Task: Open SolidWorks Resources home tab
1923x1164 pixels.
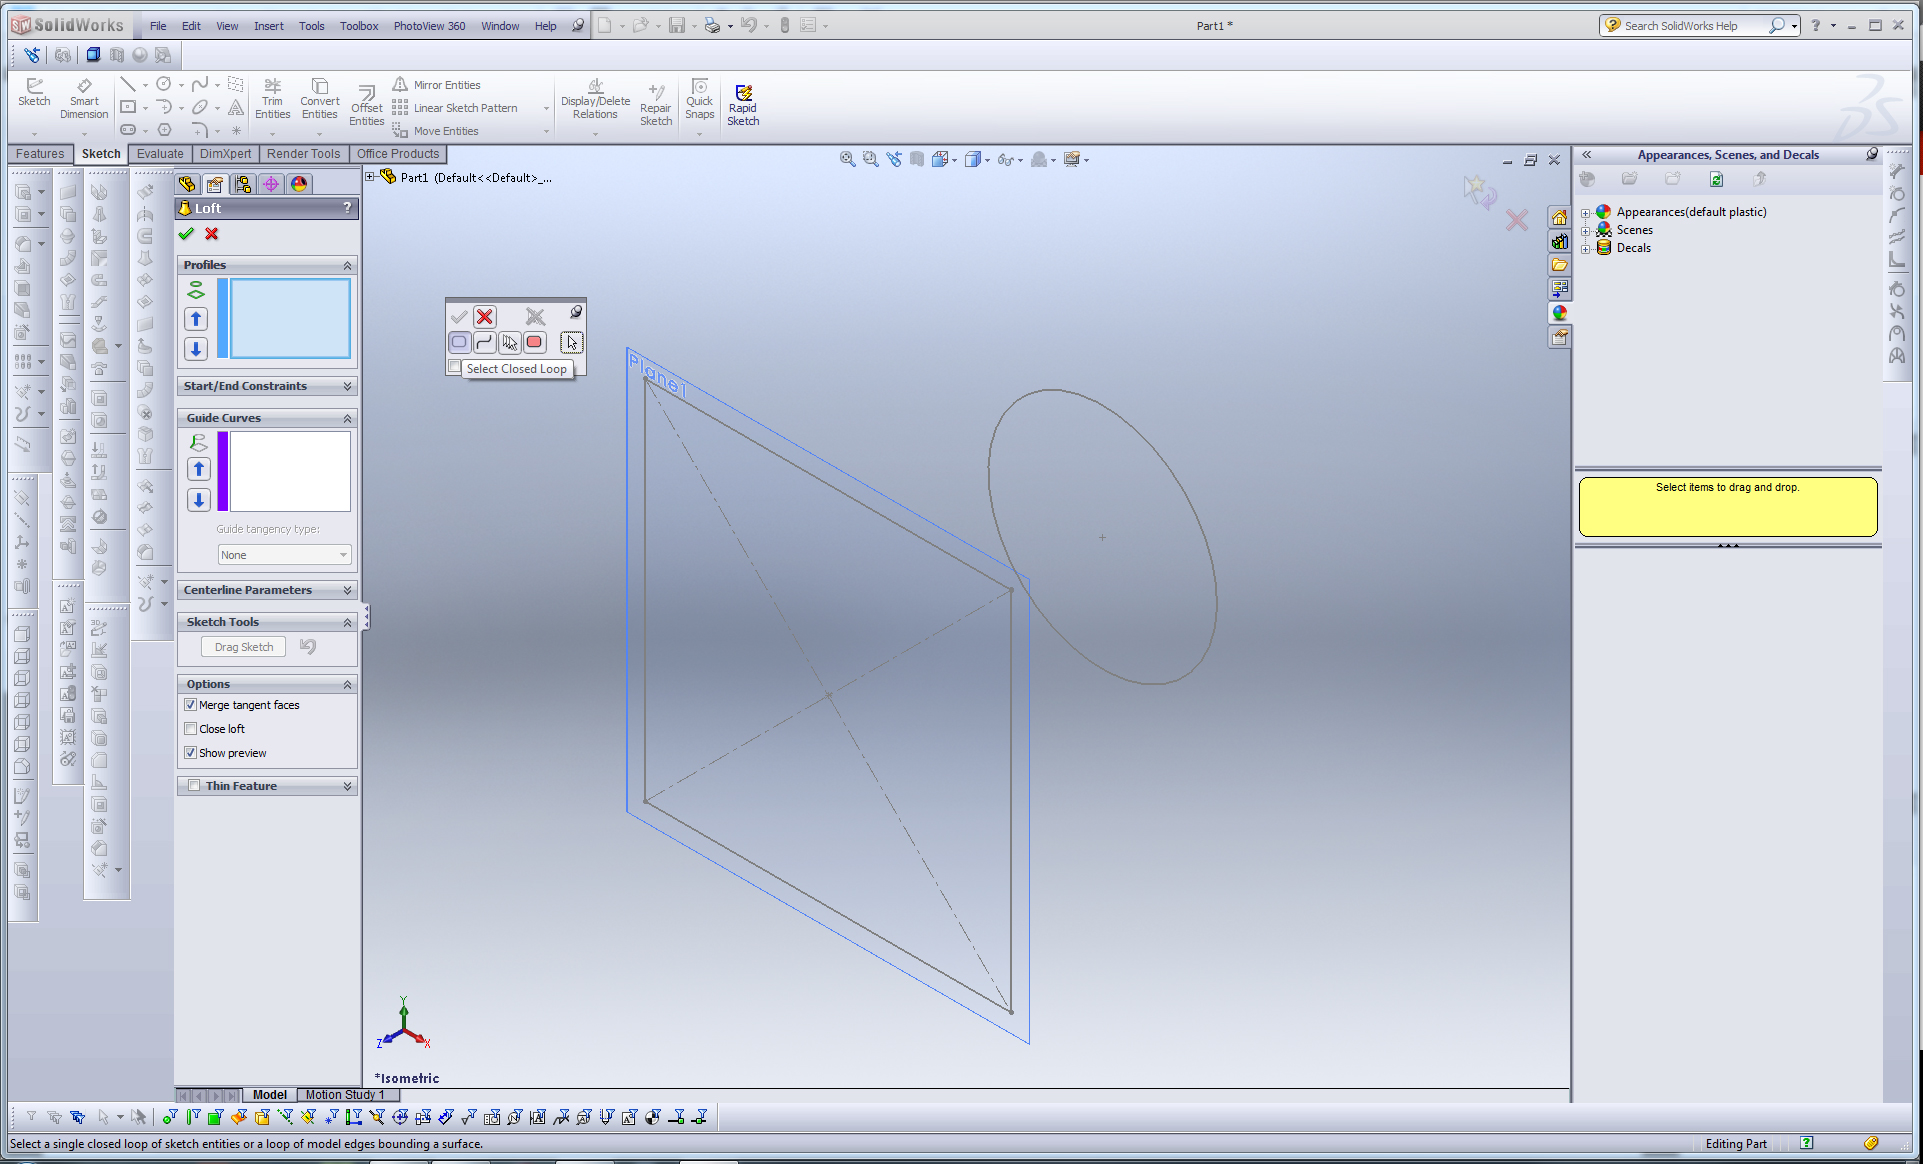Action: (1559, 217)
